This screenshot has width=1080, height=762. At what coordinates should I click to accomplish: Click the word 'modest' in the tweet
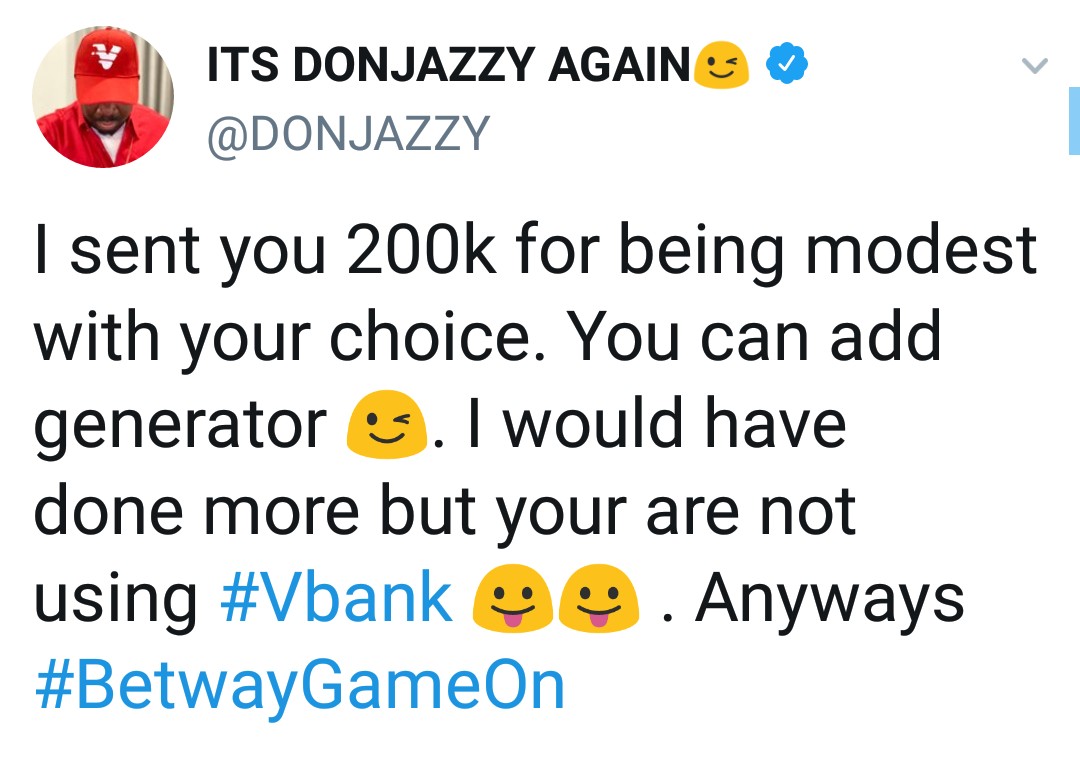point(920,250)
